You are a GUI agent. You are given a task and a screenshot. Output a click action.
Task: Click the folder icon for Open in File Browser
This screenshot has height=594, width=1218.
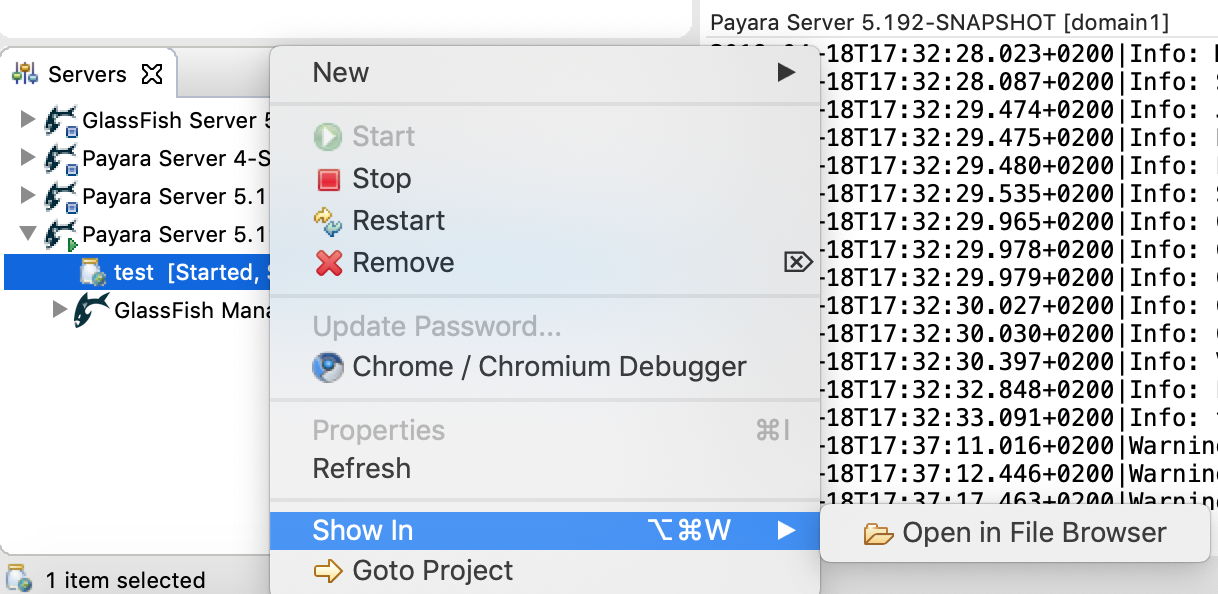tap(878, 534)
